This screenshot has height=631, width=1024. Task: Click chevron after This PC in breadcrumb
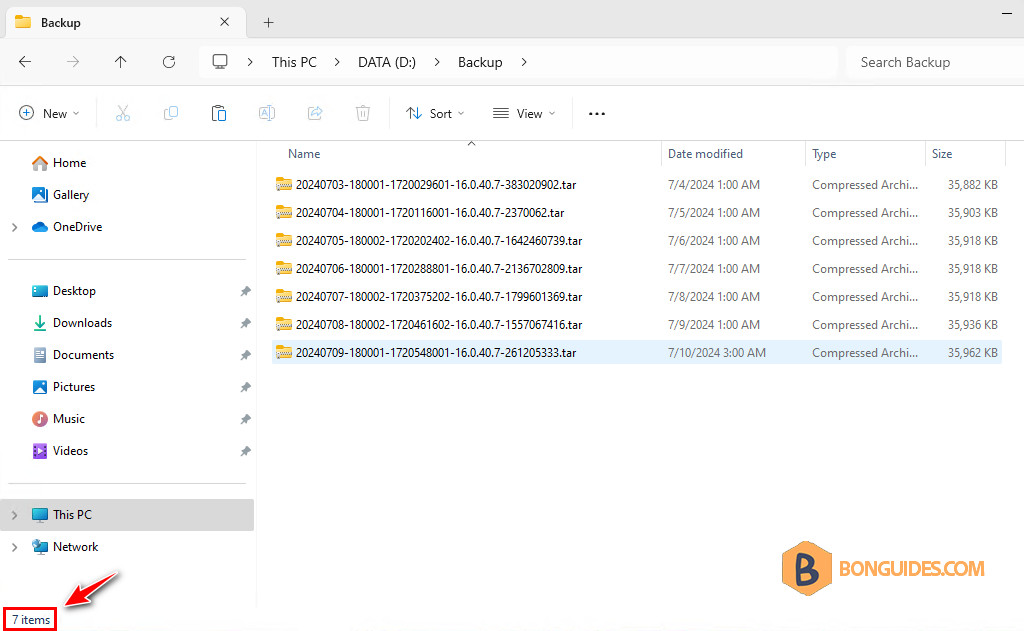pos(337,62)
